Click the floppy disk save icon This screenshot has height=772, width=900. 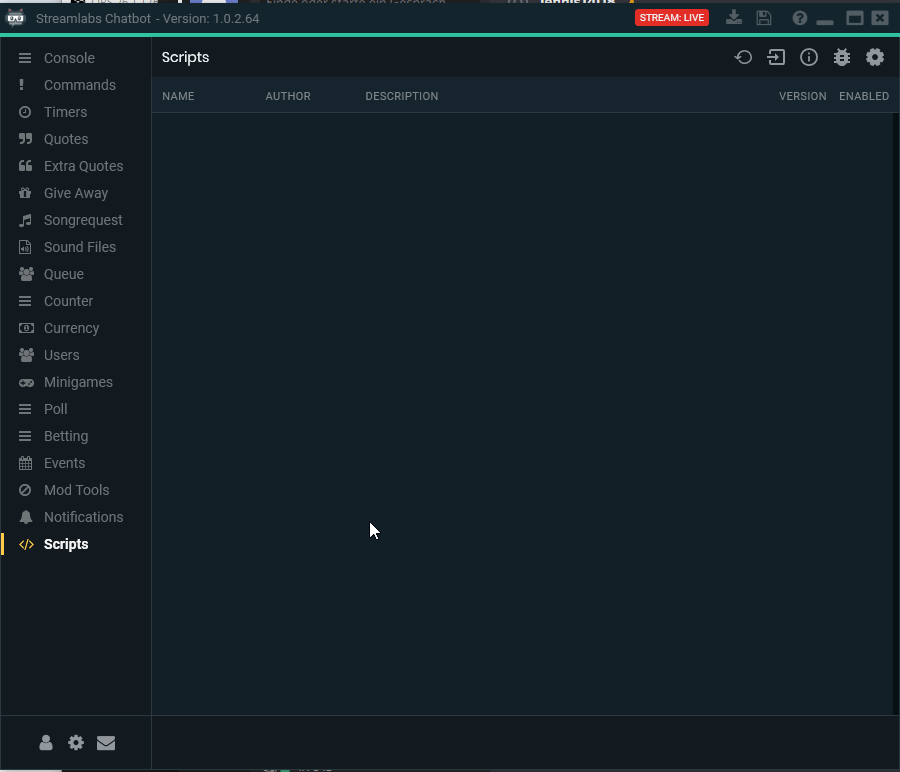point(764,18)
